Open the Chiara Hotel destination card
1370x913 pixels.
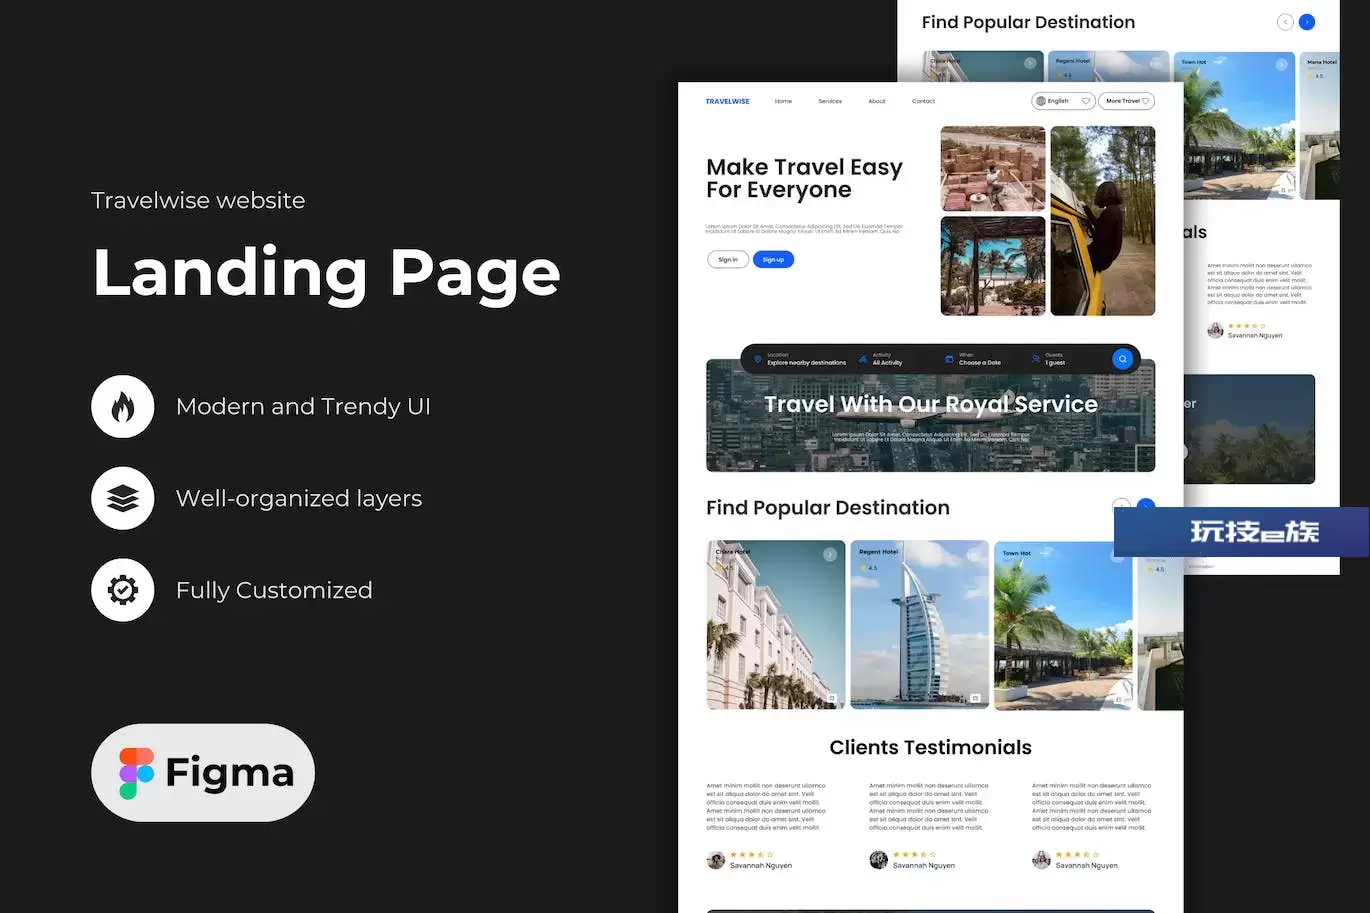coord(776,625)
